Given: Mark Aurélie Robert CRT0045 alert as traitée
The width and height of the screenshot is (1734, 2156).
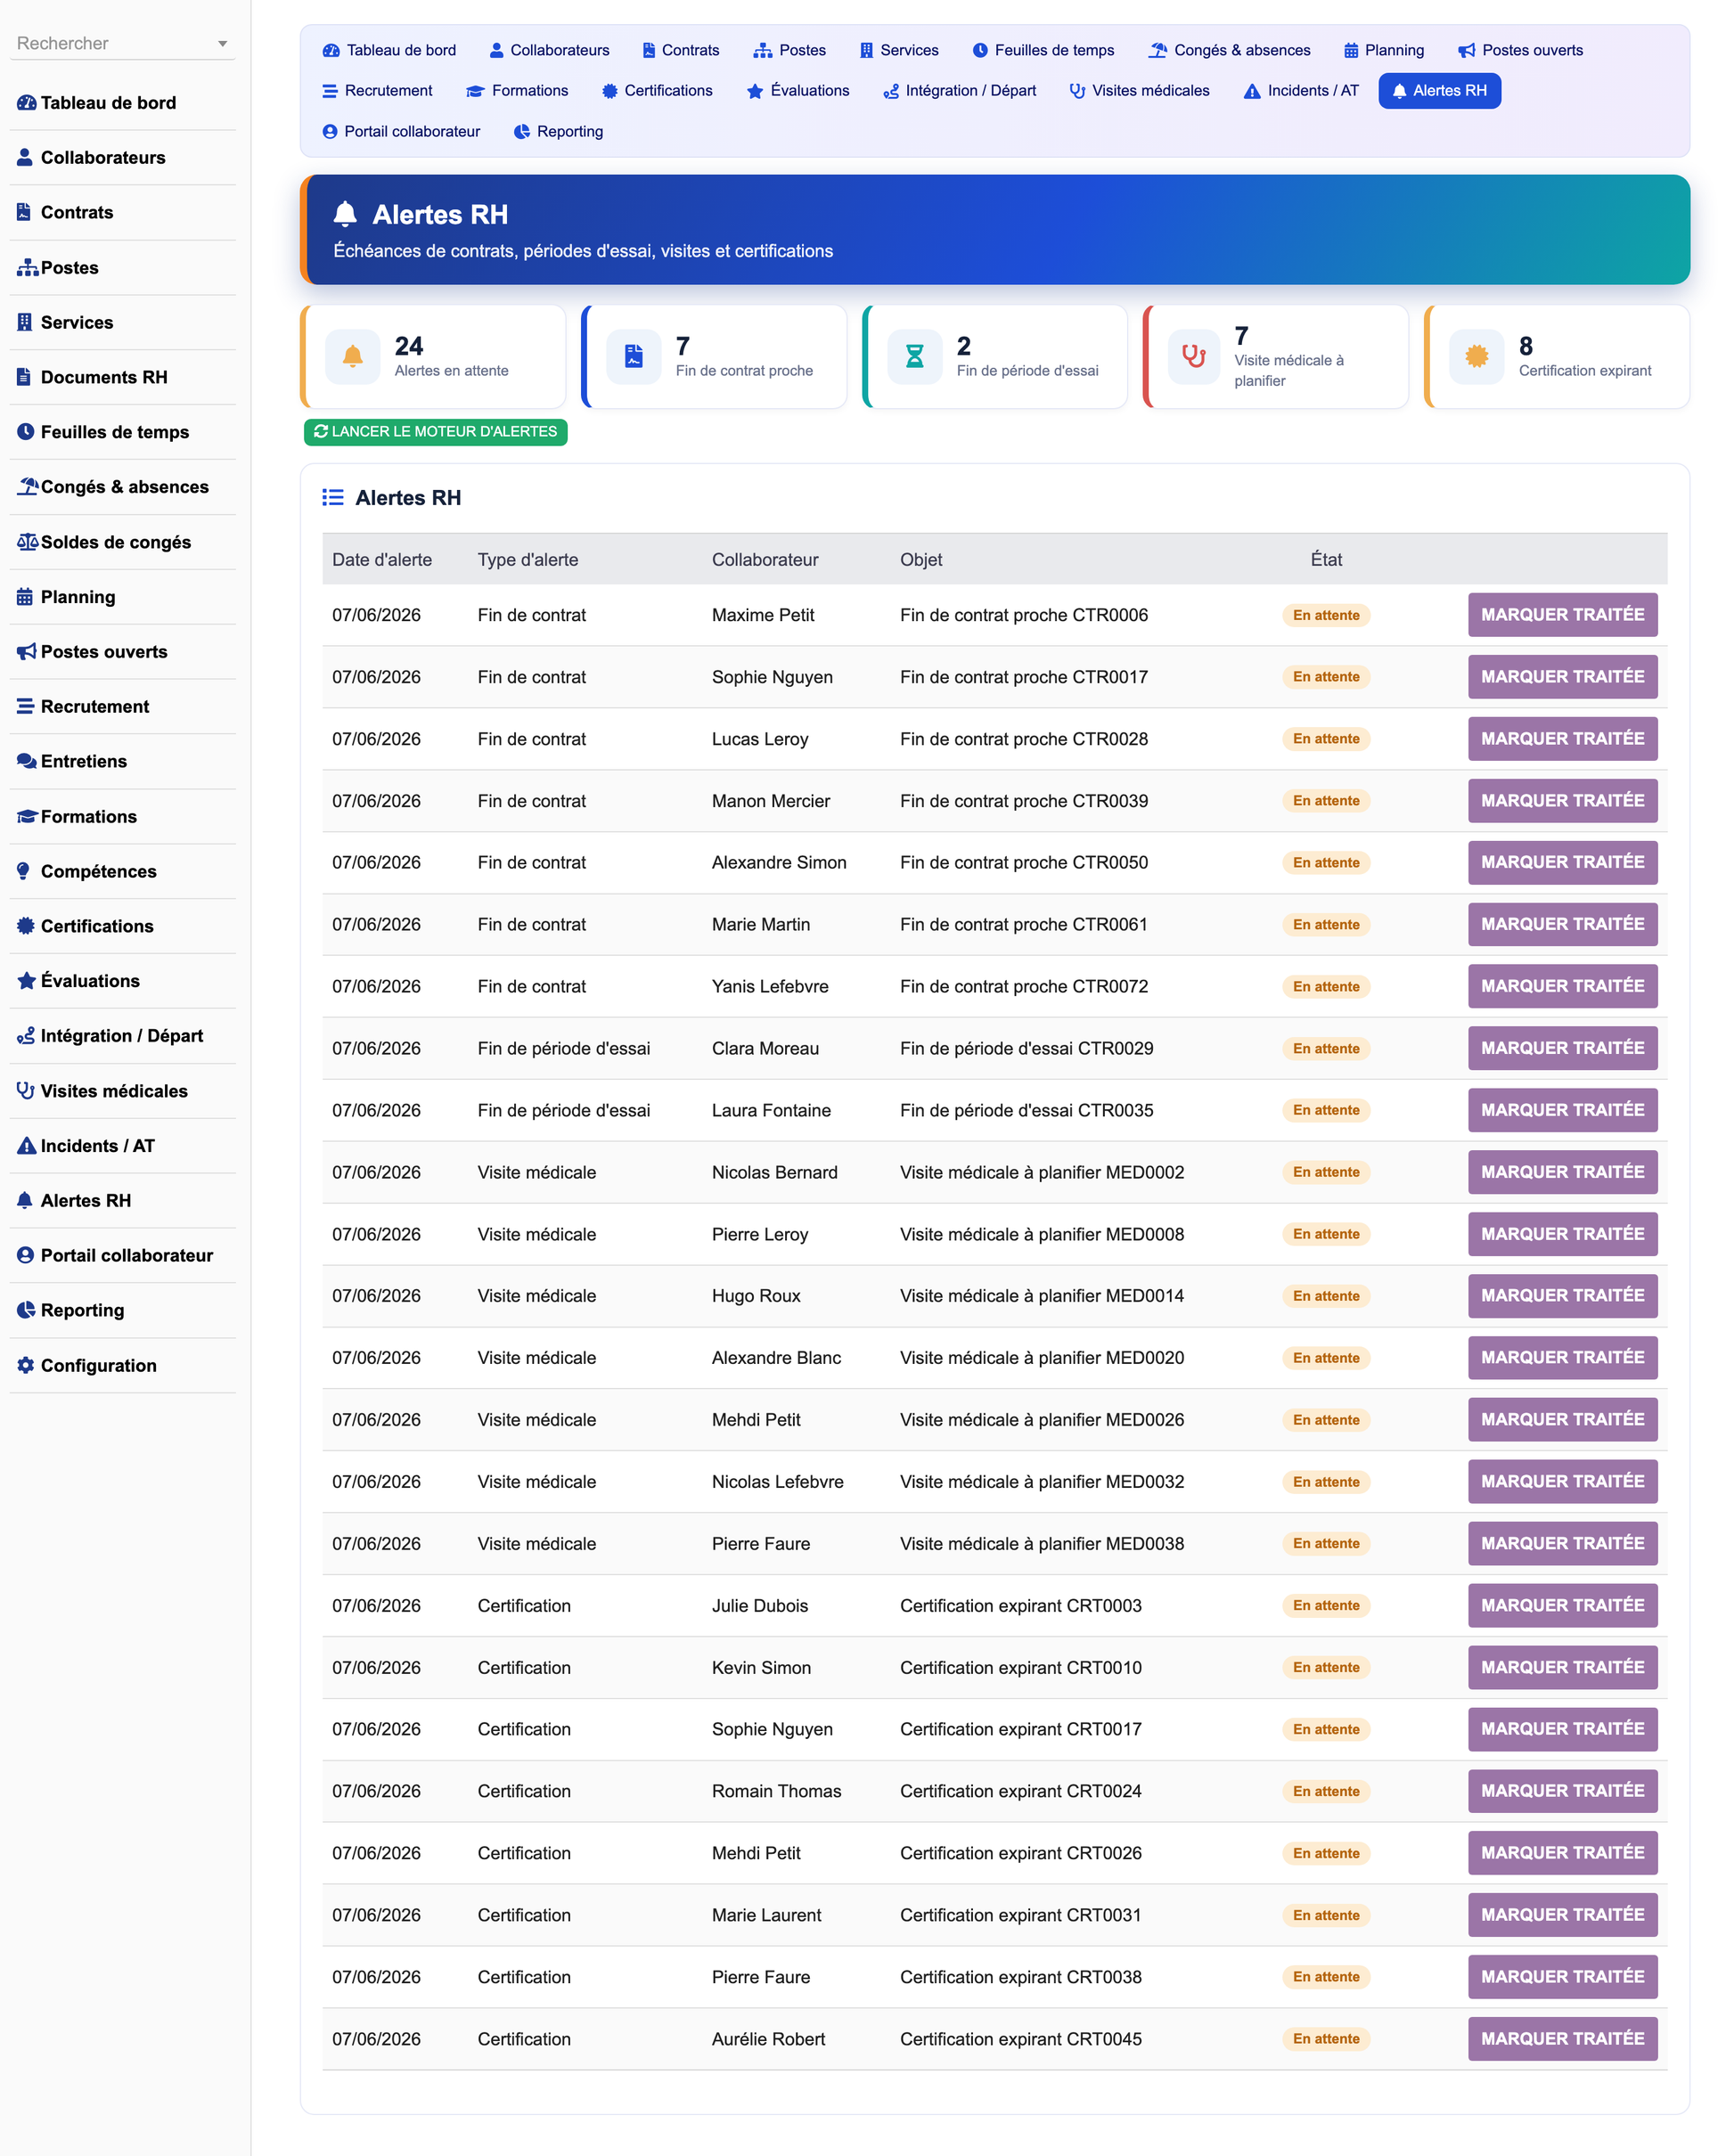Looking at the screenshot, I should 1562,2038.
